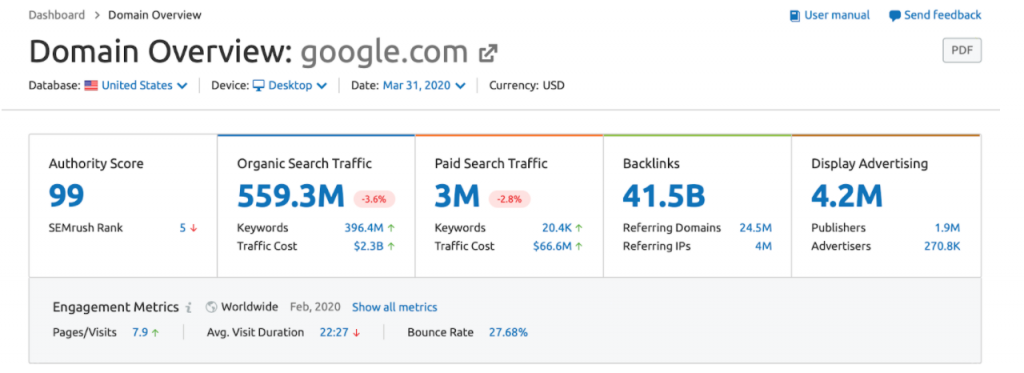Click the Send feedback speech bubble icon
The height and width of the screenshot is (373, 1024).
coord(895,16)
